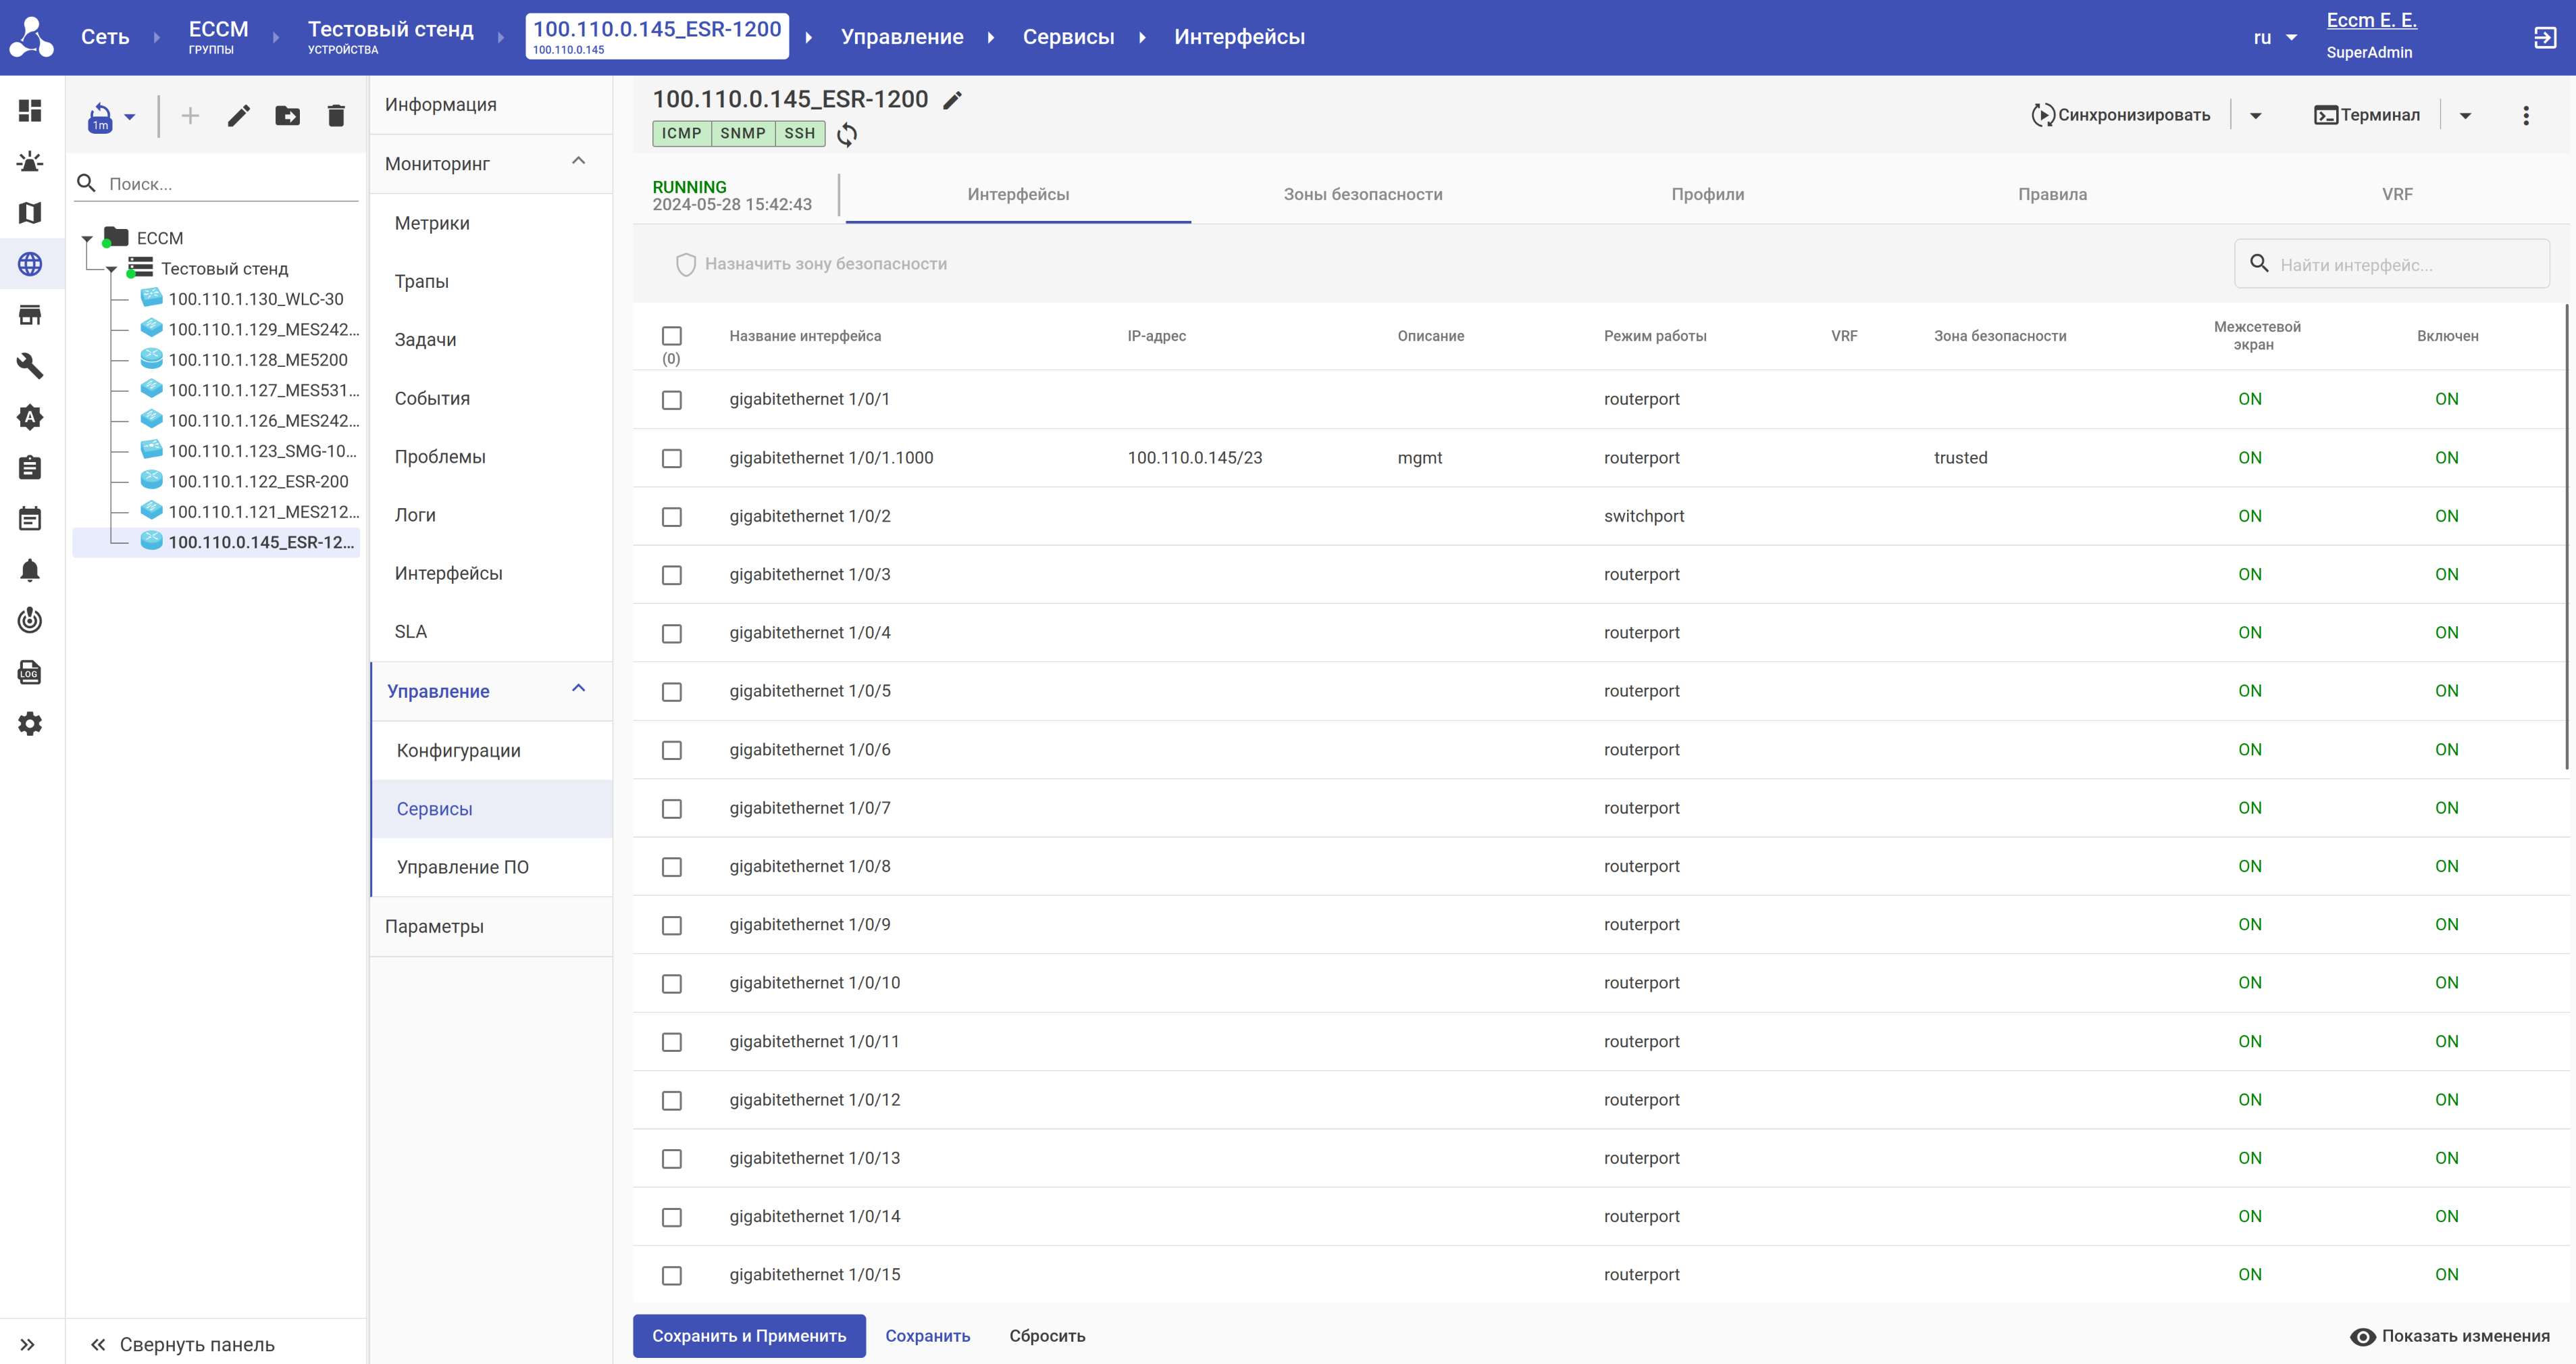
Task: Open the bell notifications sidebar icon
Action: [x=30, y=570]
